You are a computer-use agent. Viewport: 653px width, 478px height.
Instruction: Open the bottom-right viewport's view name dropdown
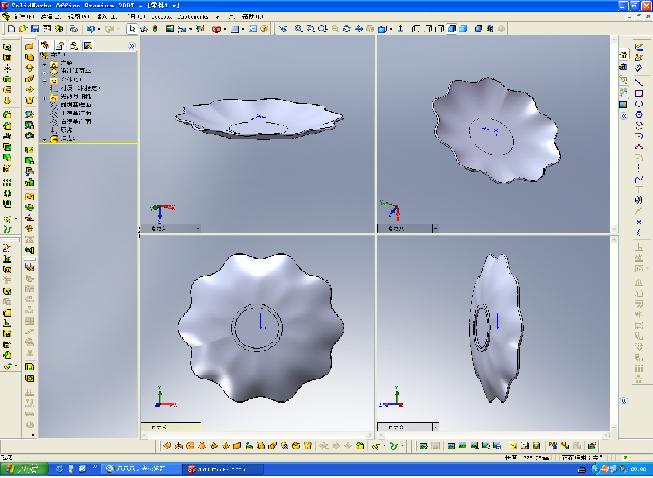coord(435,427)
